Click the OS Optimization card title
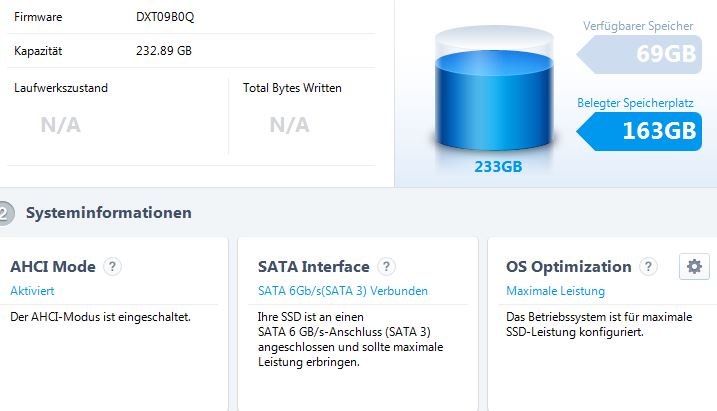717x411 pixels. [568, 267]
